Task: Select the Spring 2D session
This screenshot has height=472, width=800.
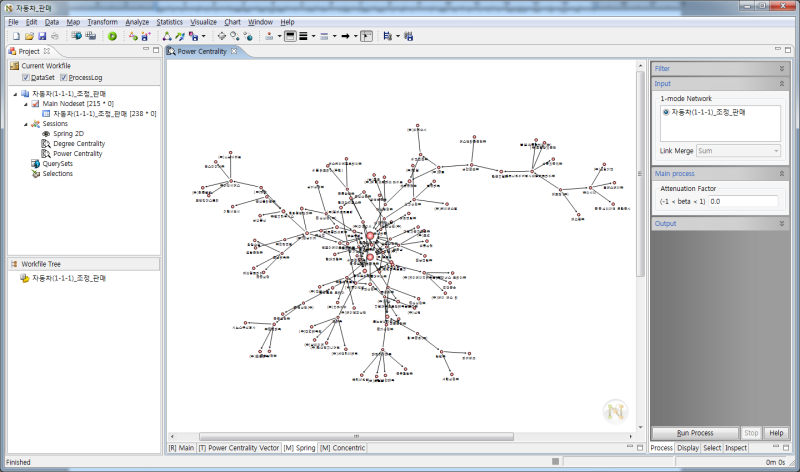Action: point(68,134)
